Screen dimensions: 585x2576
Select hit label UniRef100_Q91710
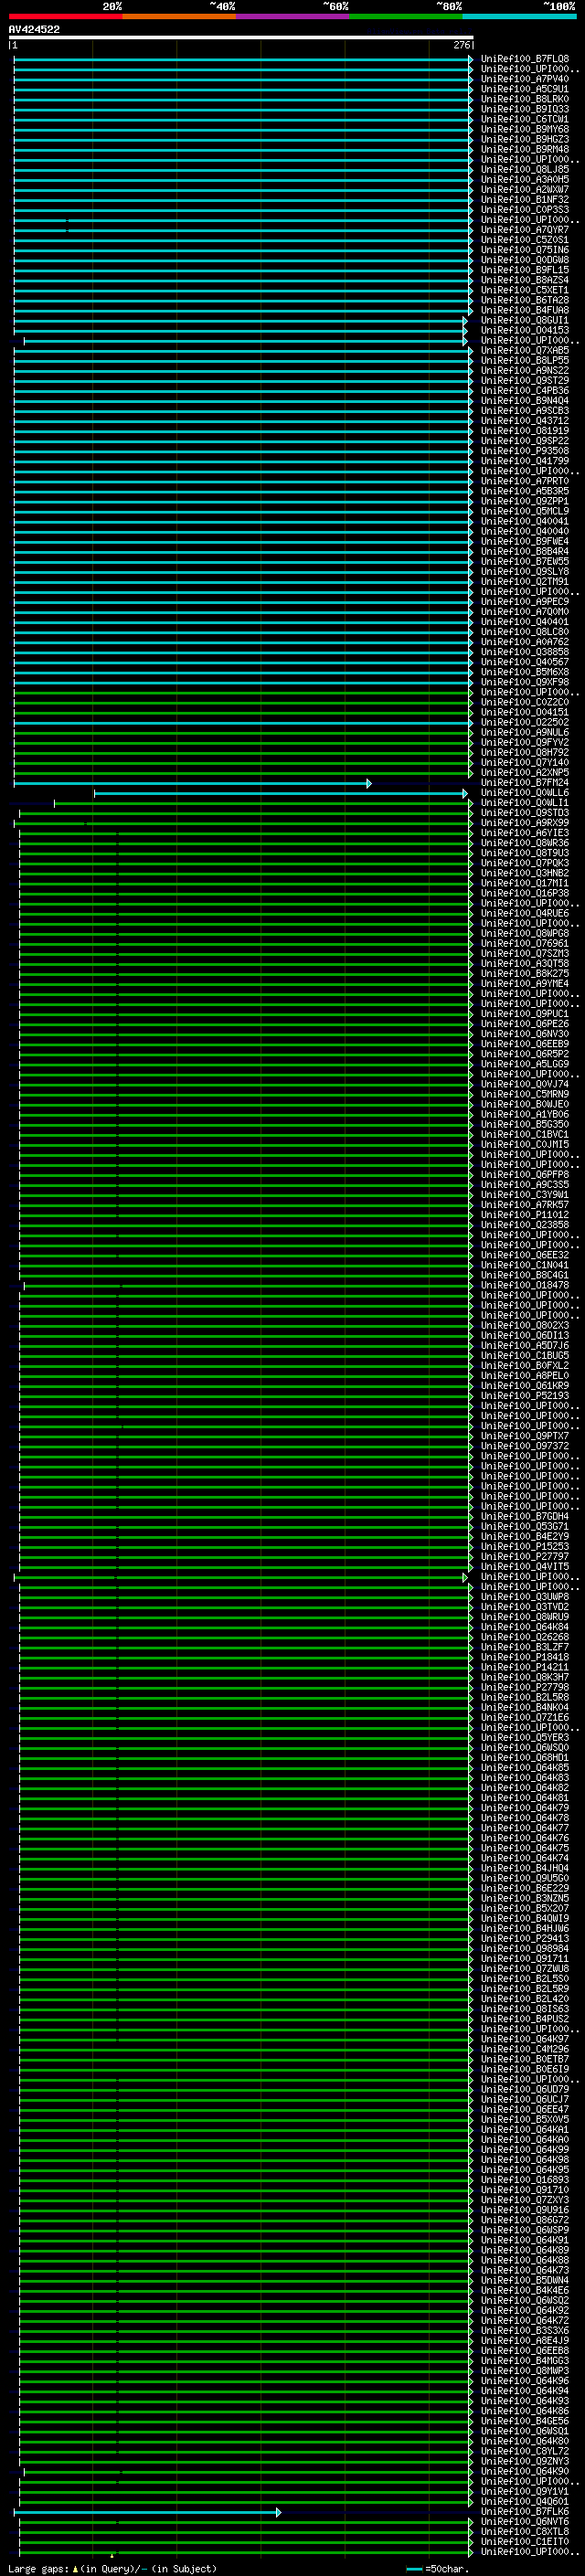tap(525, 2189)
